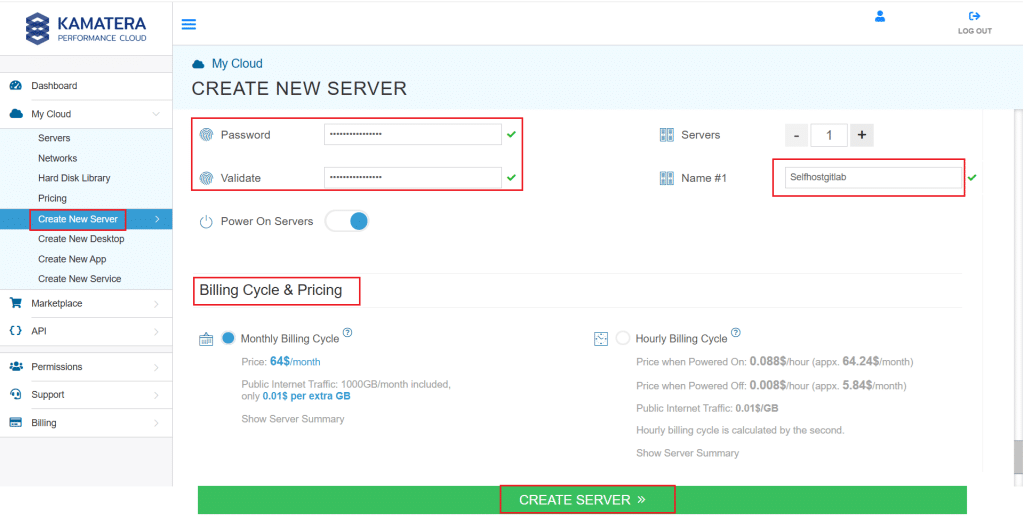Click the servers quantity field
Viewport: 1024px width, 520px height.
tap(829, 135)
